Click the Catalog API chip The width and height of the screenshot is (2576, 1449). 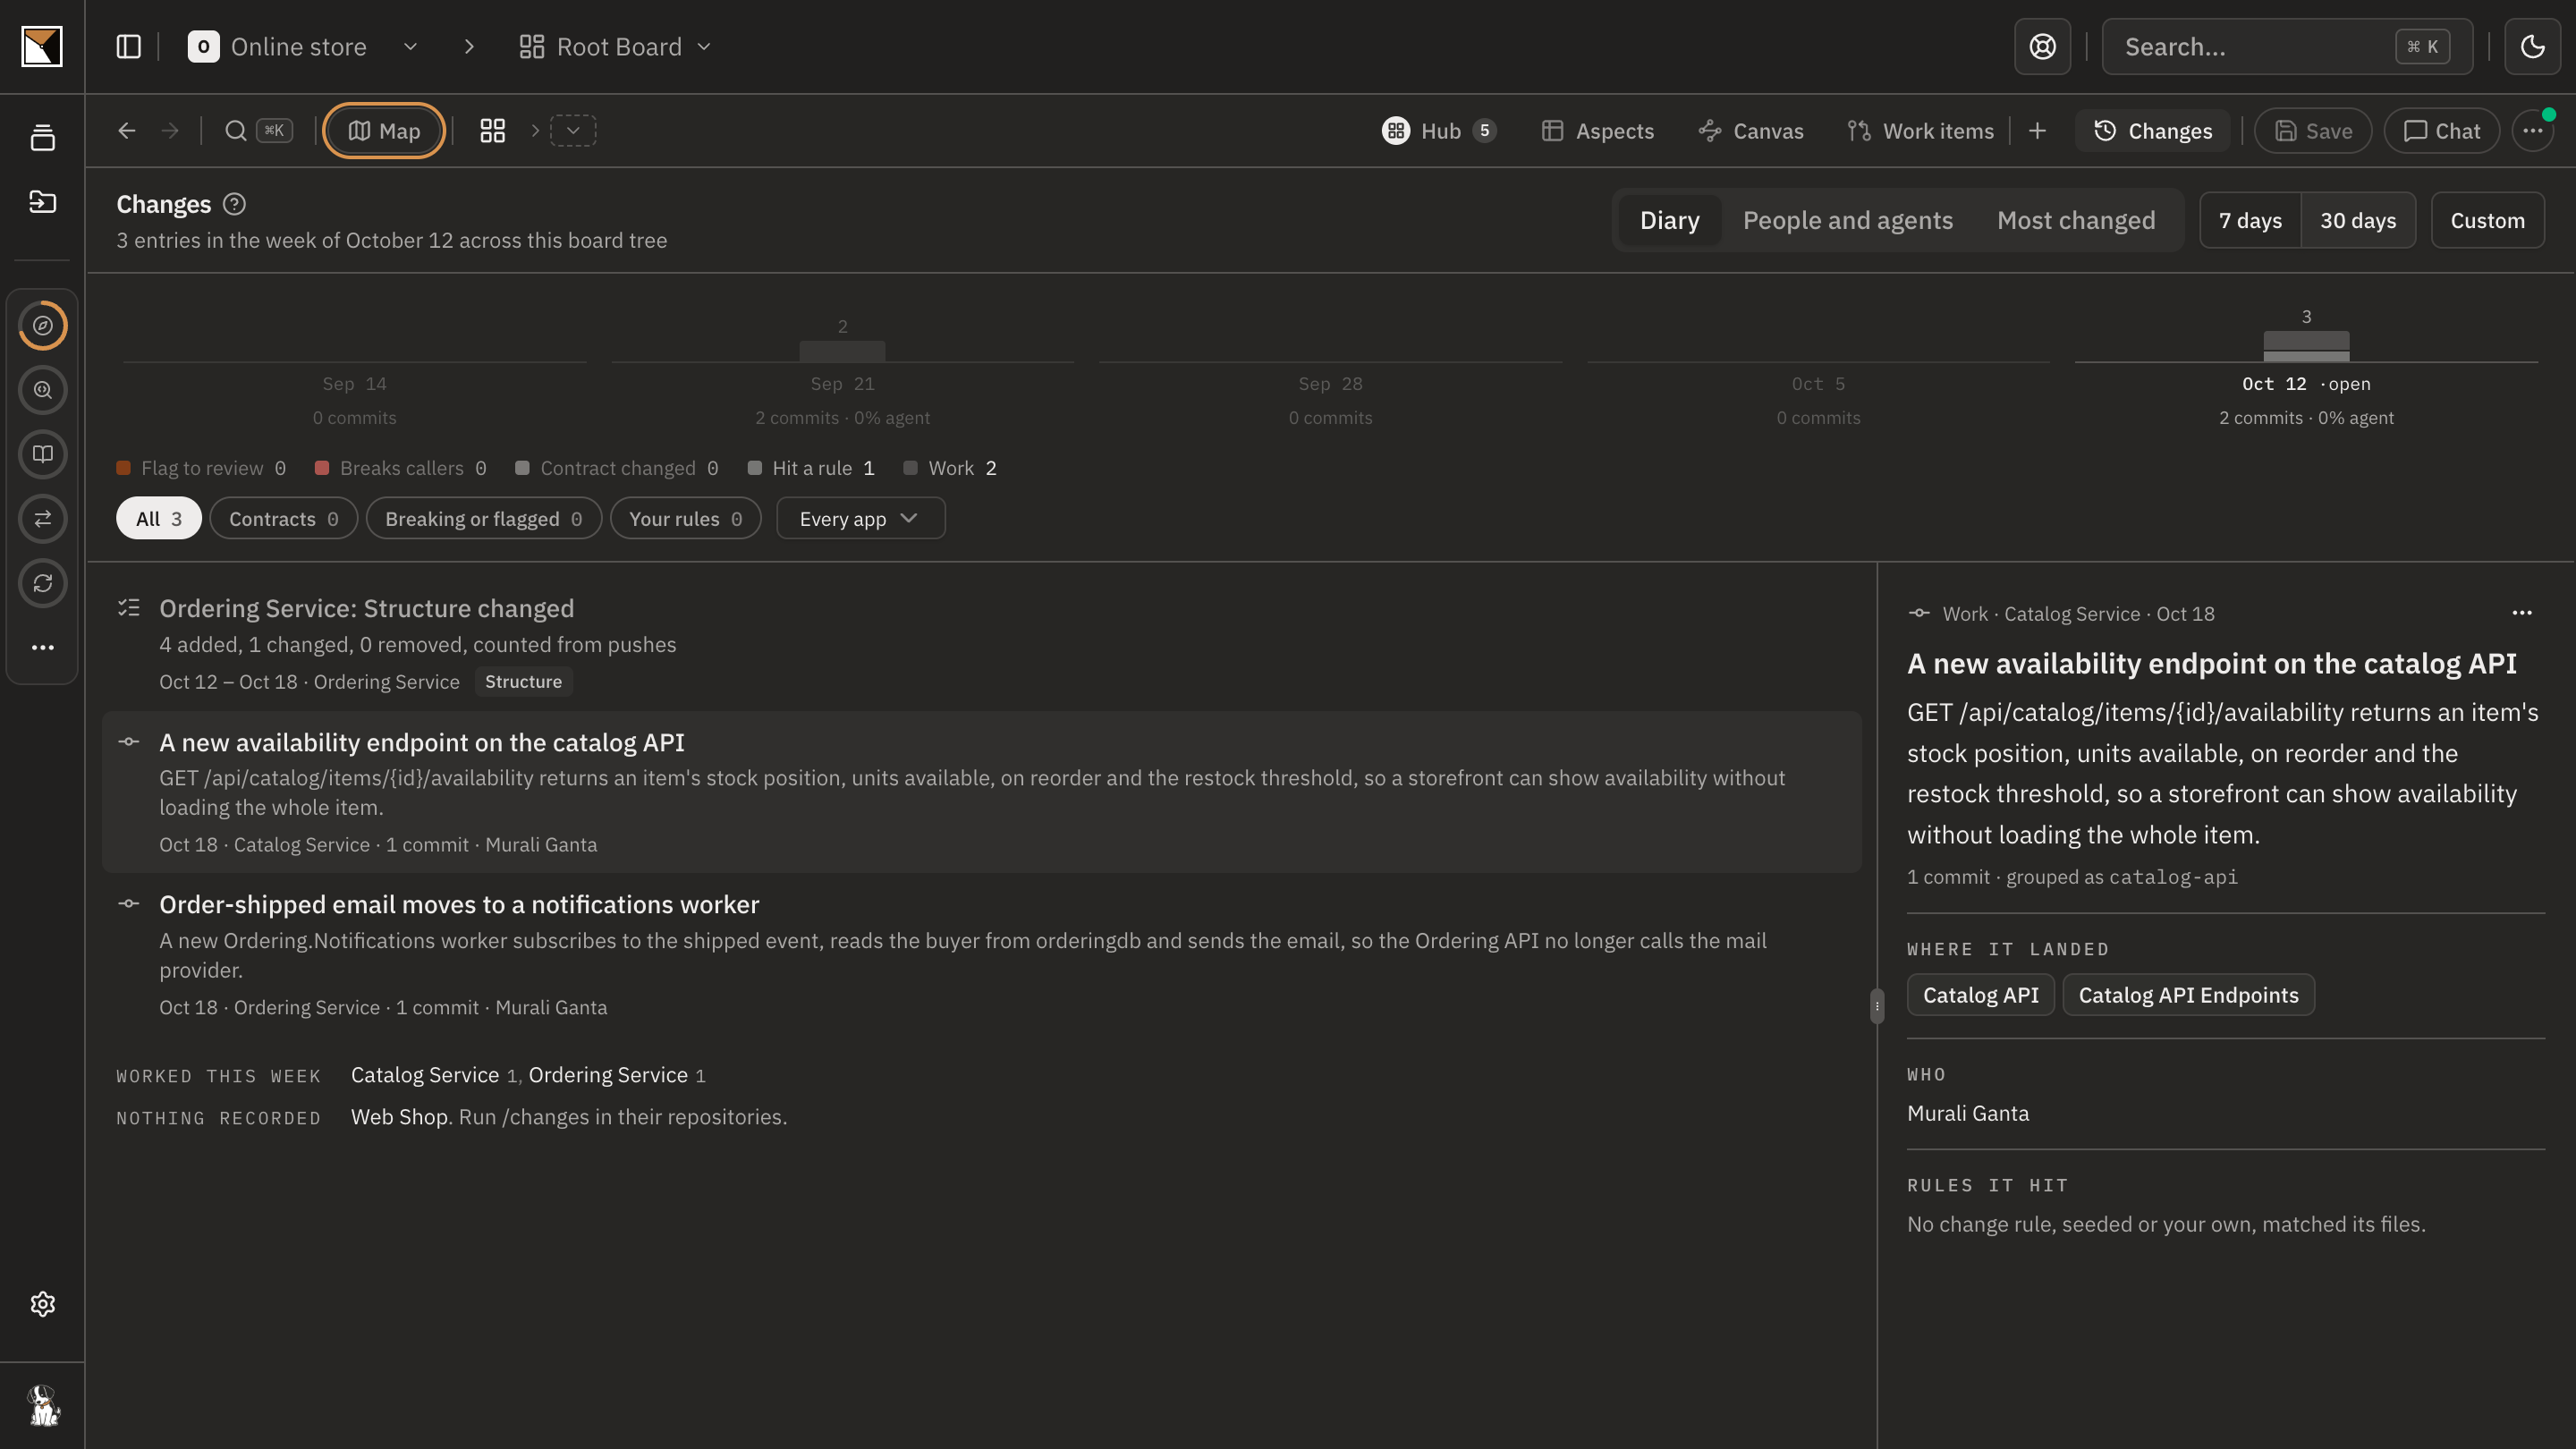(x=1980, y=995)
